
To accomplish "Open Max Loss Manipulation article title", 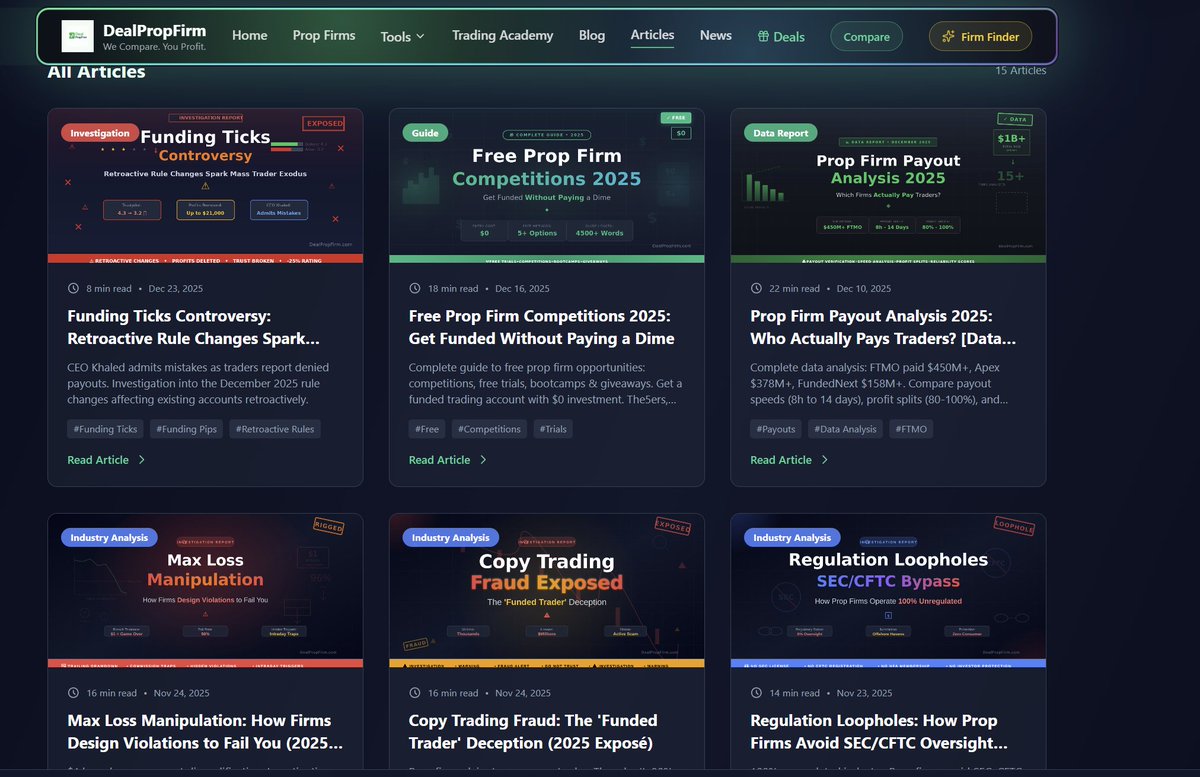I will pyautogui.click(x=205, y=732).
